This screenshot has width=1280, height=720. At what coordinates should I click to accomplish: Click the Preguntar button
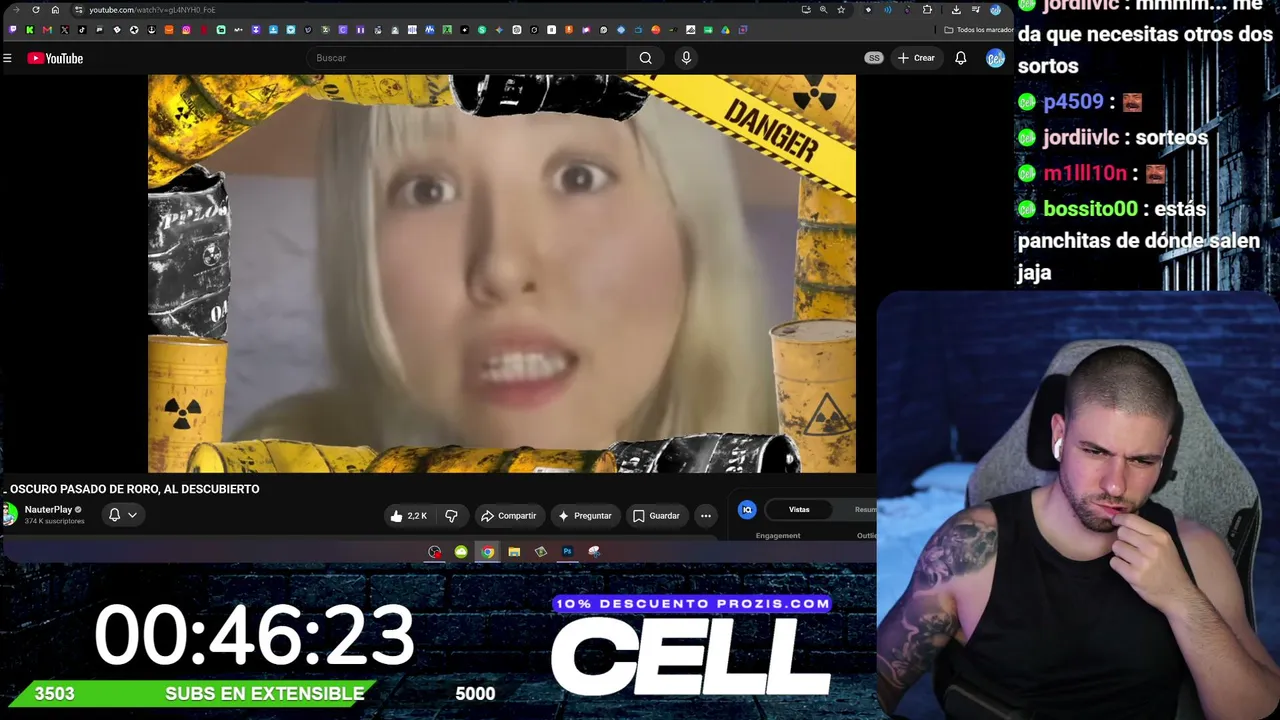point(585,516)
